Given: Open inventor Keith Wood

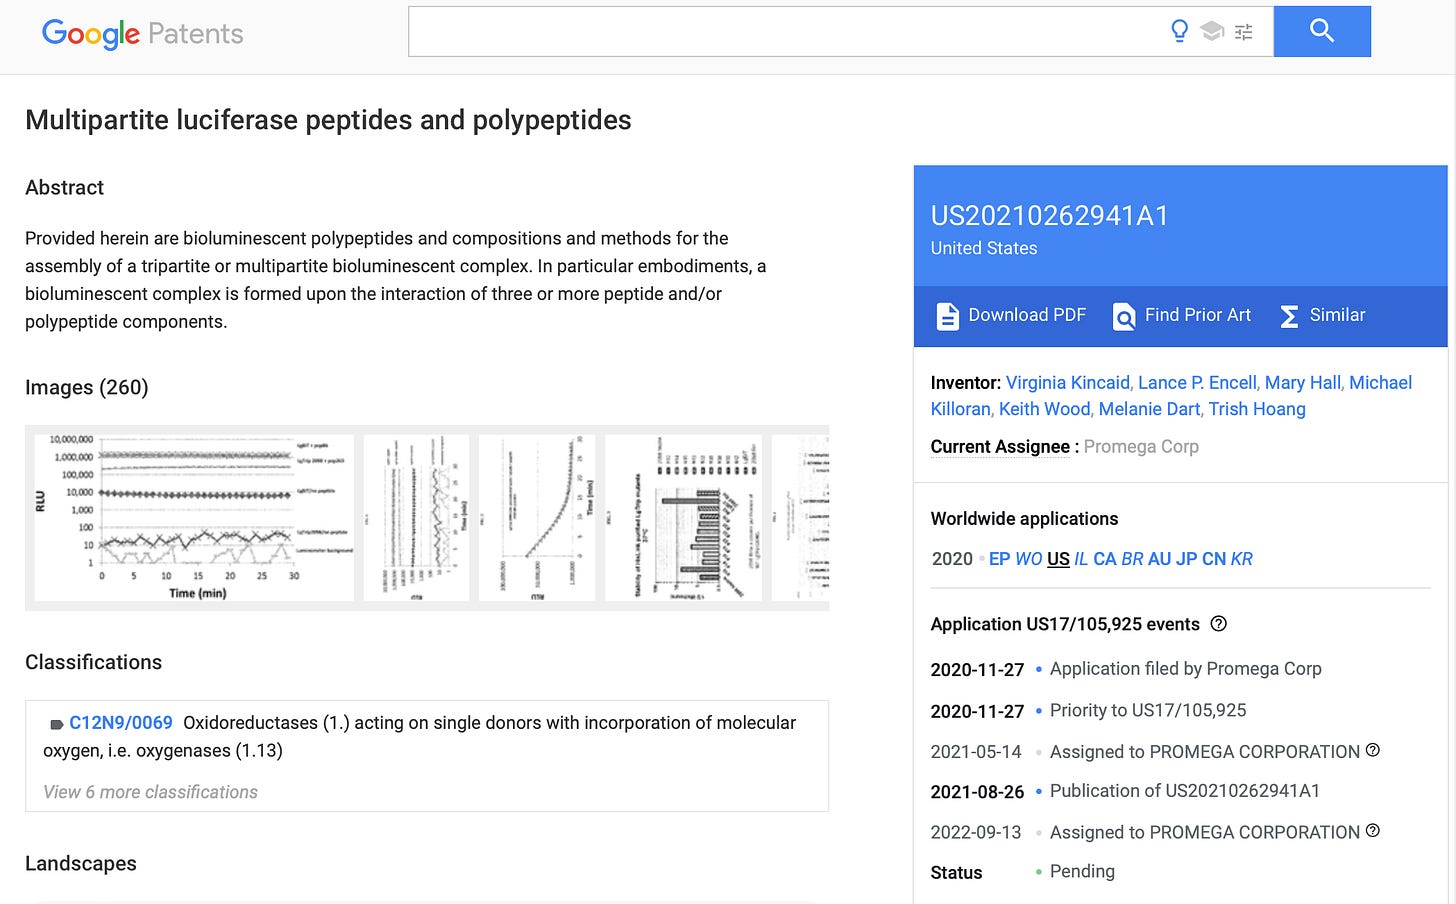Looking at the screenshot, I should click(x=1044, y=409).
